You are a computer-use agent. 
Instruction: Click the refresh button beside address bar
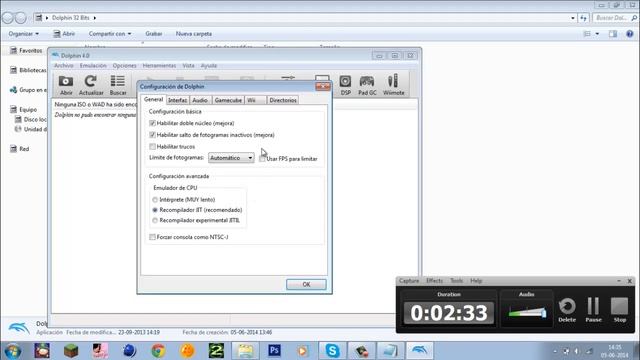pos(583,18)
